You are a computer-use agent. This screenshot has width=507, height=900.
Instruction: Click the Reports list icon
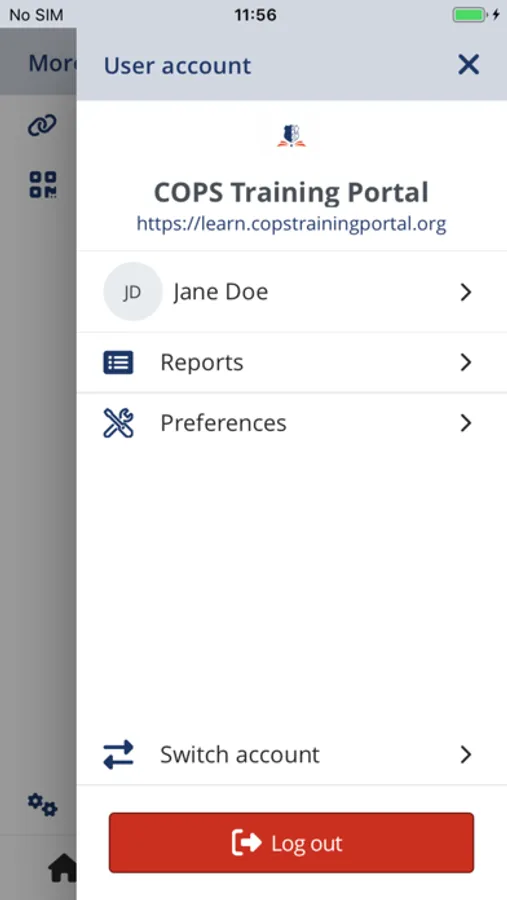tap(118, 363)
